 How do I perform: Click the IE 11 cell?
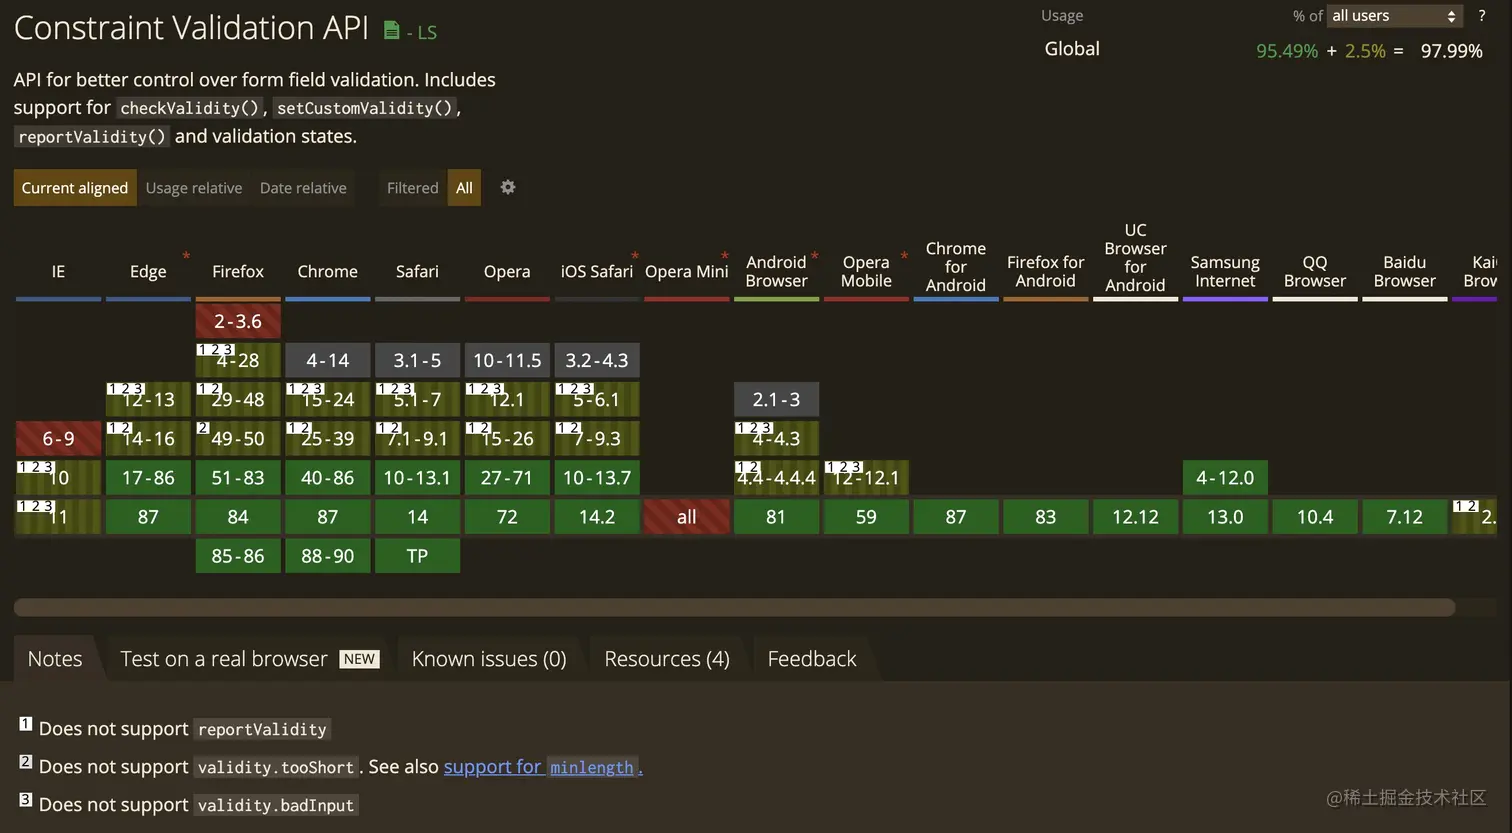58,516
